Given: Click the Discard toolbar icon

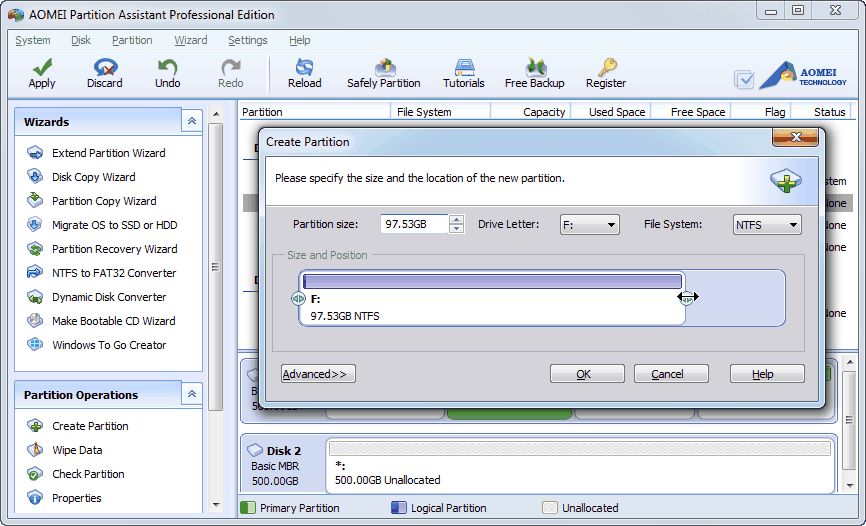Looking at the screenshot, I should tap(105, 67).
